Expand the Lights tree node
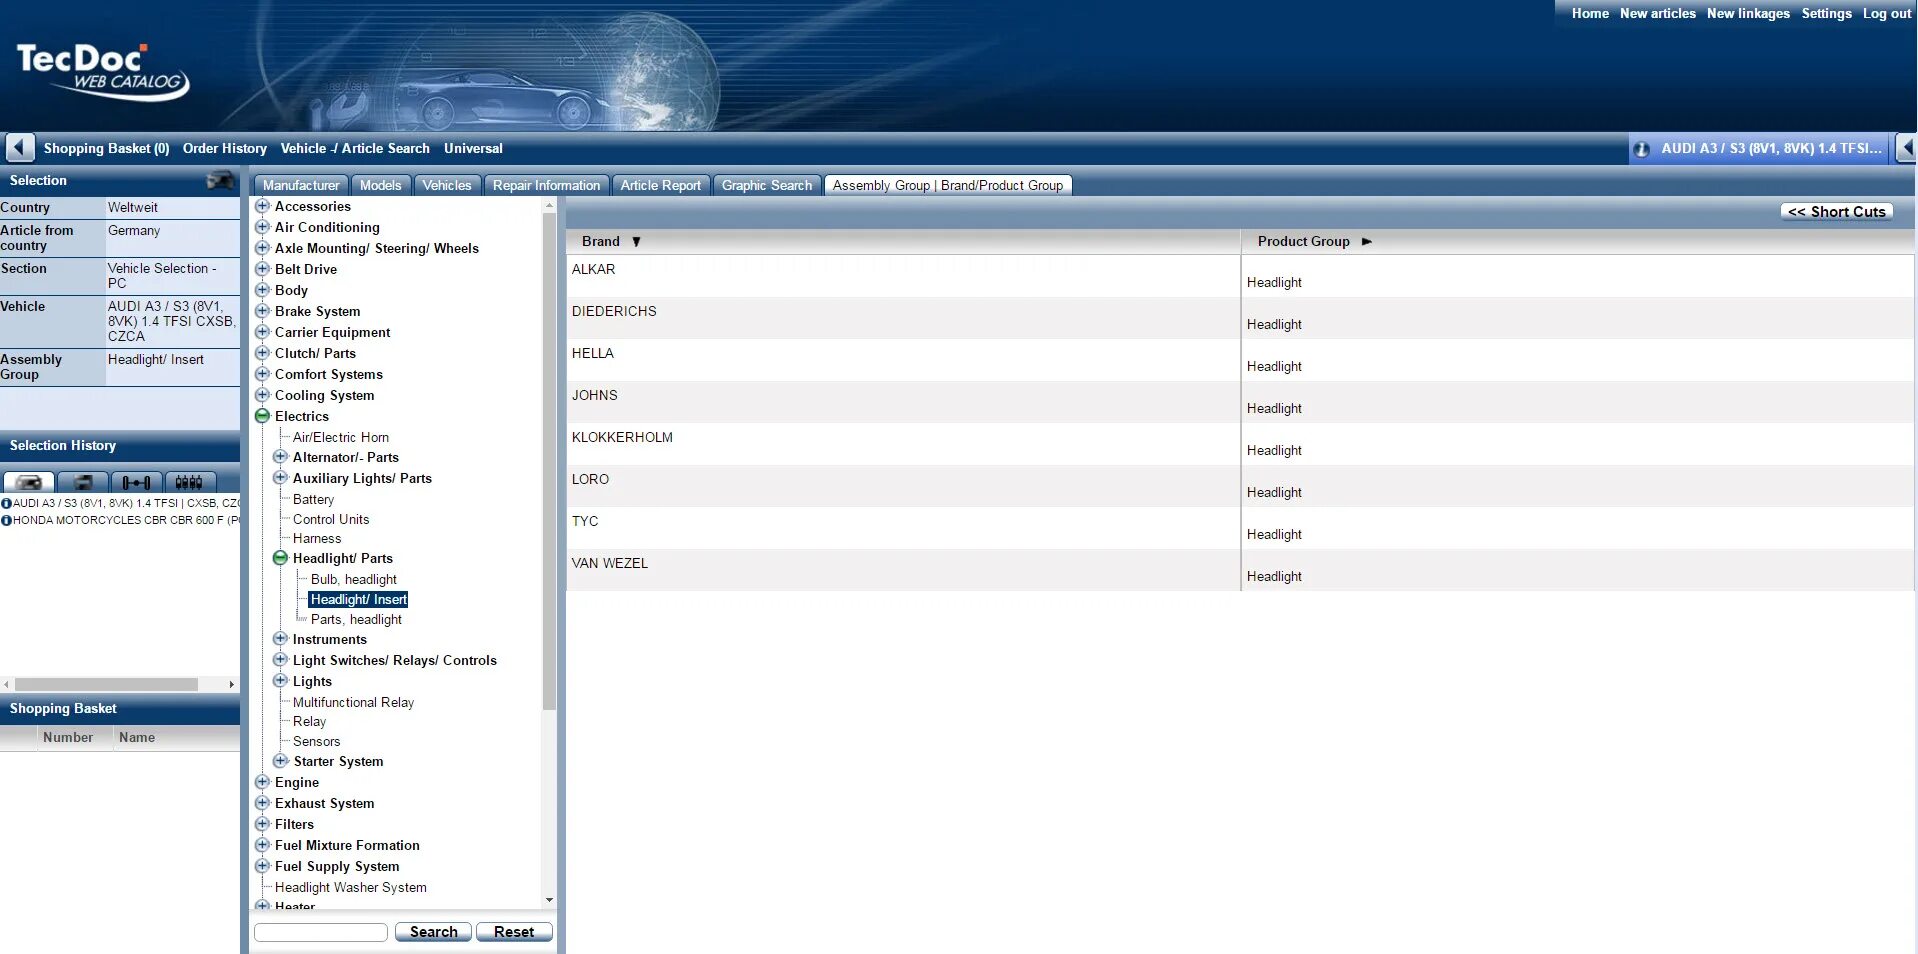 (280, 681)
